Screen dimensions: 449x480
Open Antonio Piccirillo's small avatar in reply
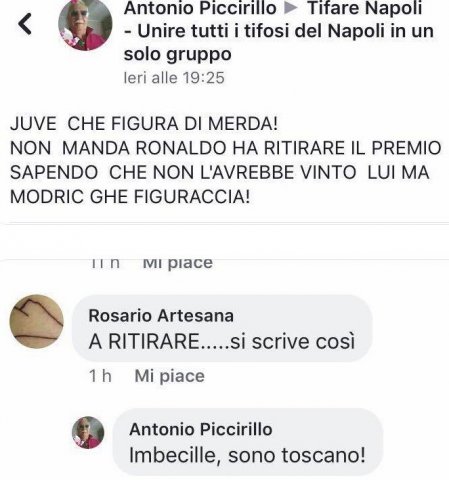point(88,432)
